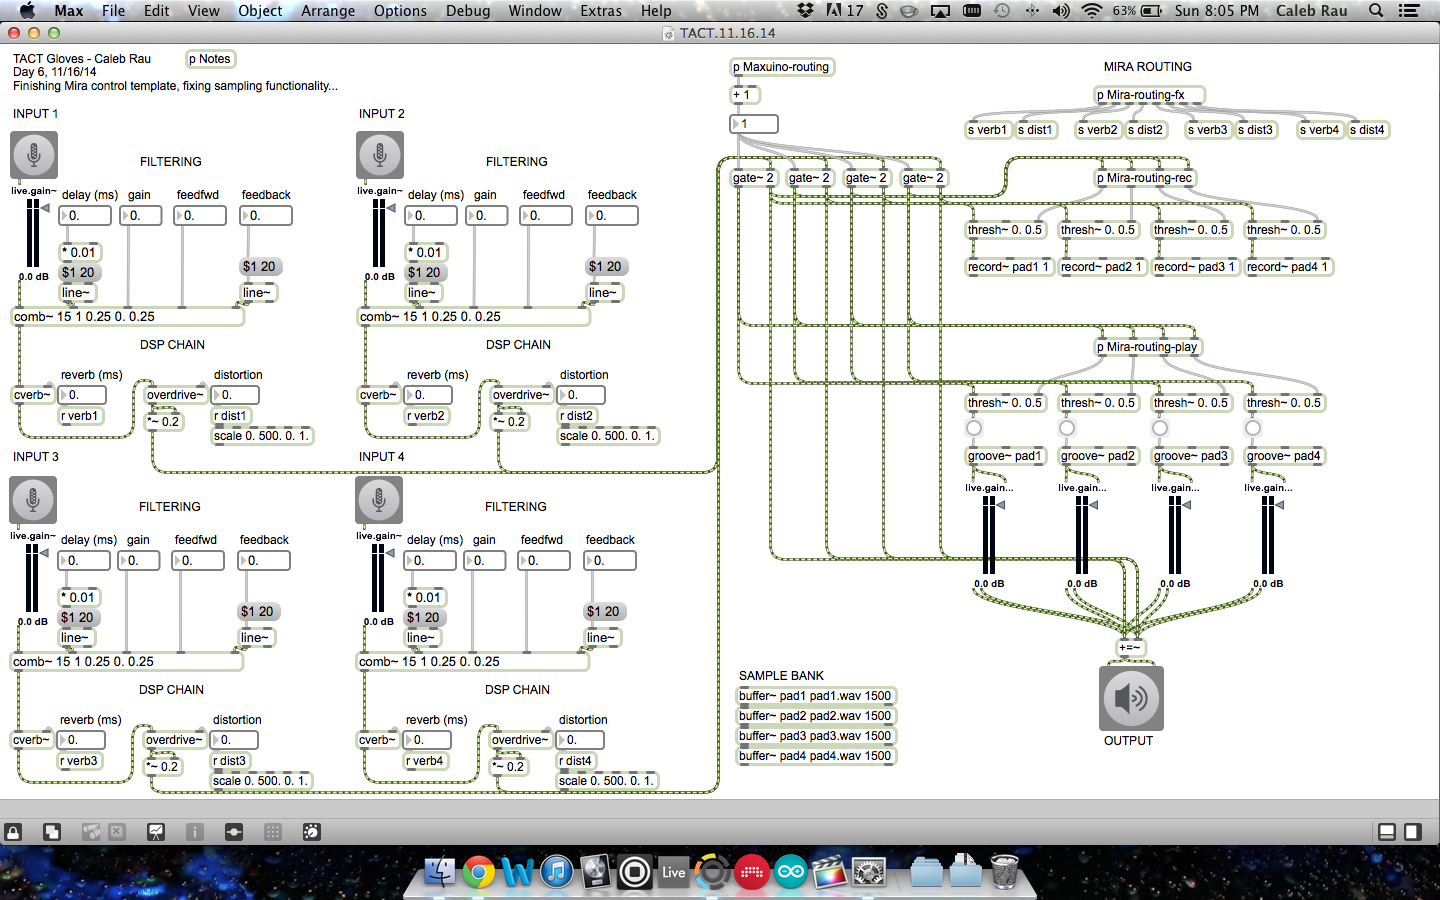Viewport: 1440px width, 900px height.
Task: Click the bang button above groove~ pad4
Action: point(1253,428)
